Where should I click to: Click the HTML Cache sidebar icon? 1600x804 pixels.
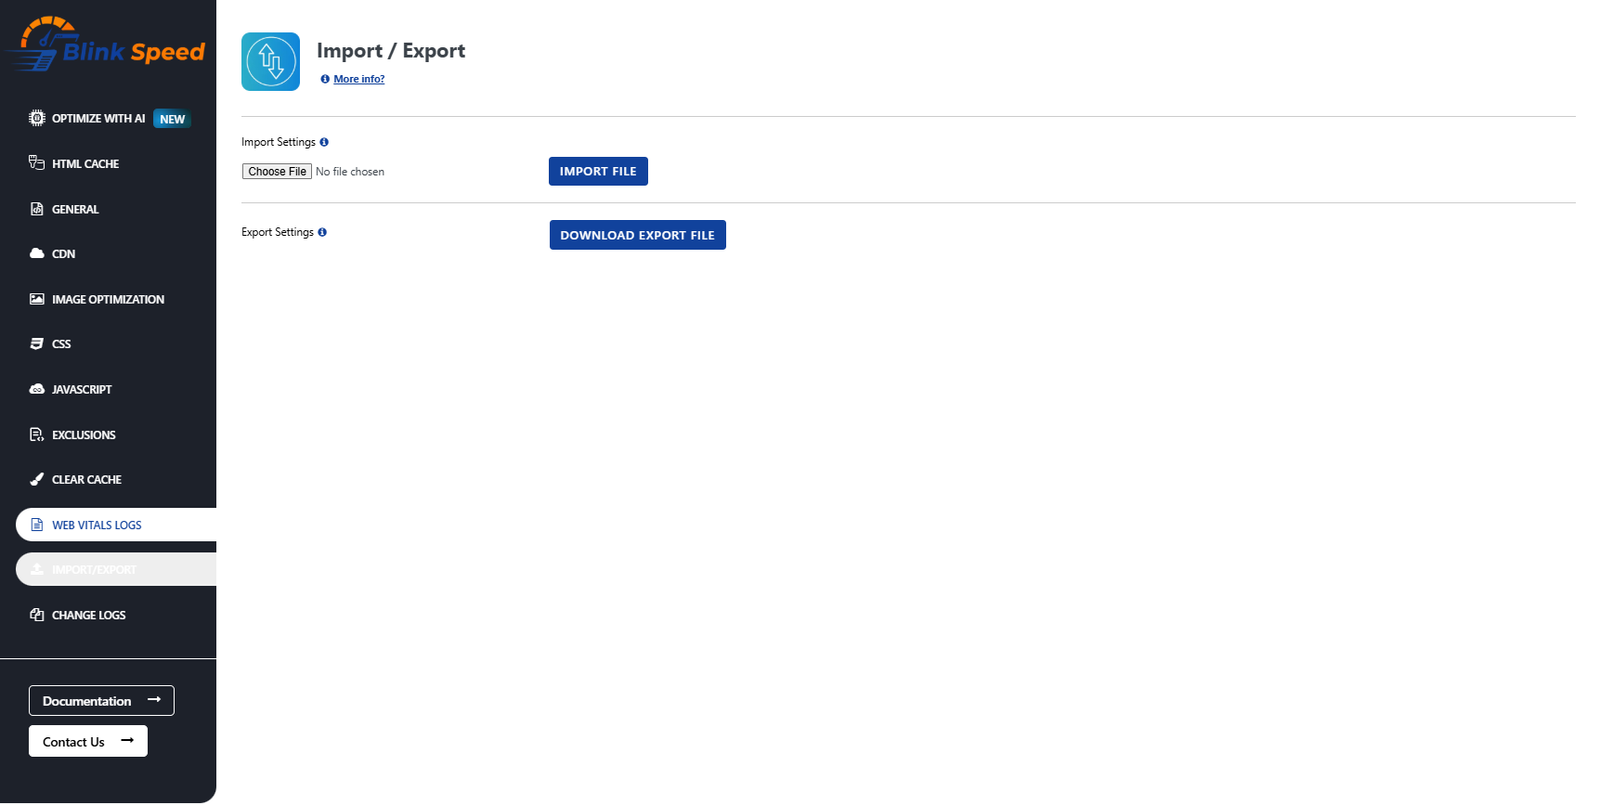click(x=37, y=163)
